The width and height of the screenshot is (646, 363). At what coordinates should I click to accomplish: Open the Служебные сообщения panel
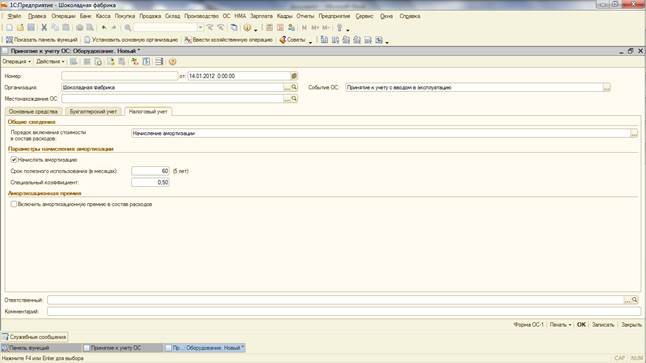pyautogui.click(x=34, y=337)
